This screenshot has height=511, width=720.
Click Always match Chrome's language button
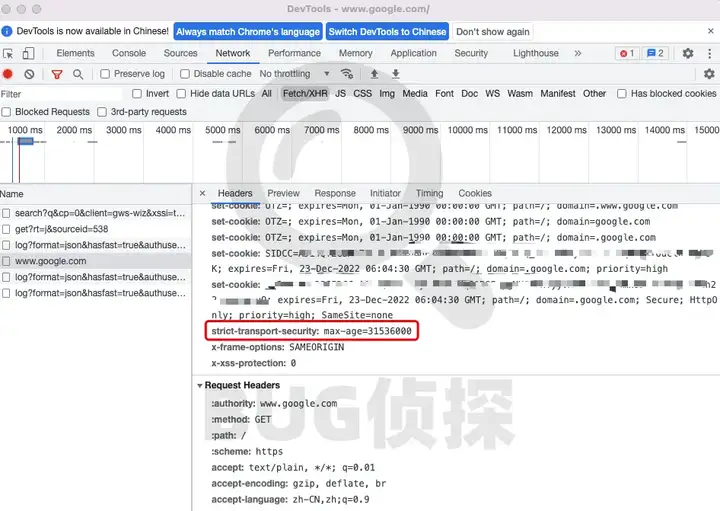[248, 32]
